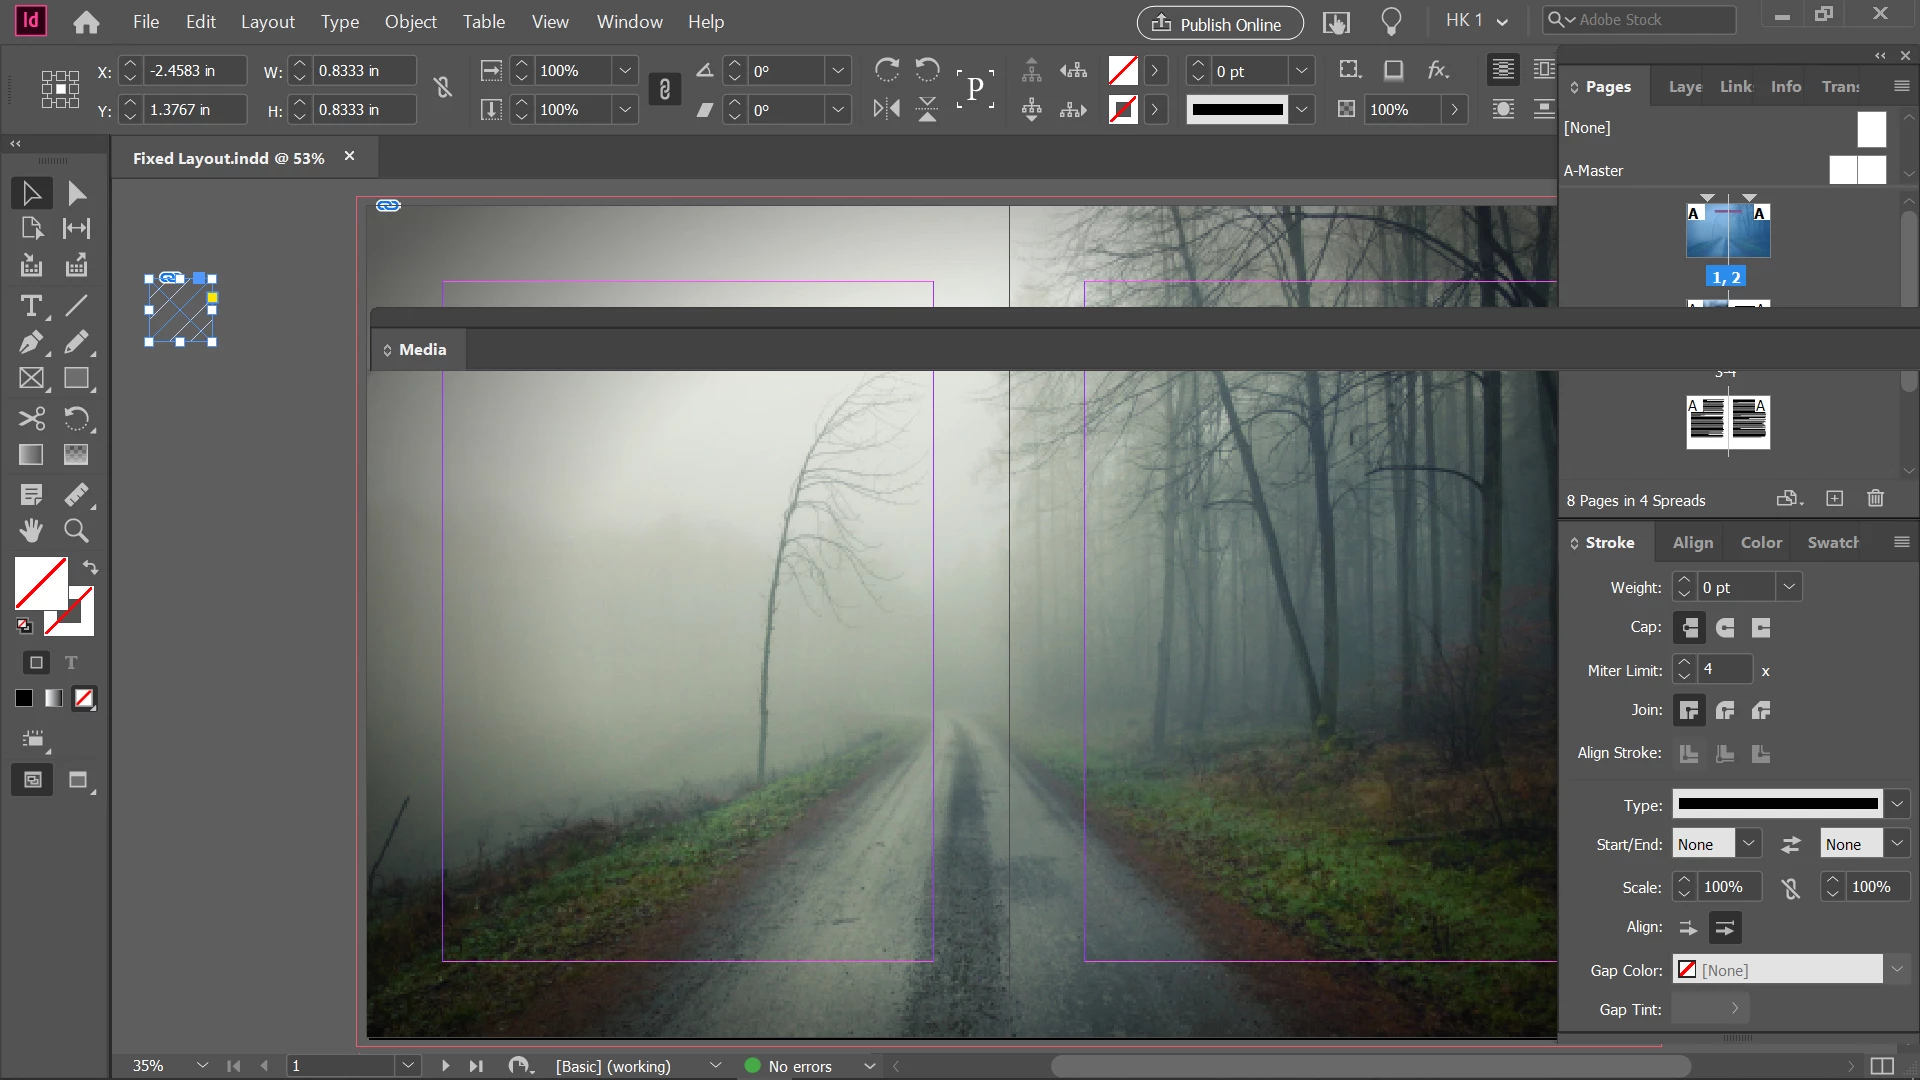This screenshot has width=1920, height=1080.
Task: Open the Object menu
Action: 410,21
